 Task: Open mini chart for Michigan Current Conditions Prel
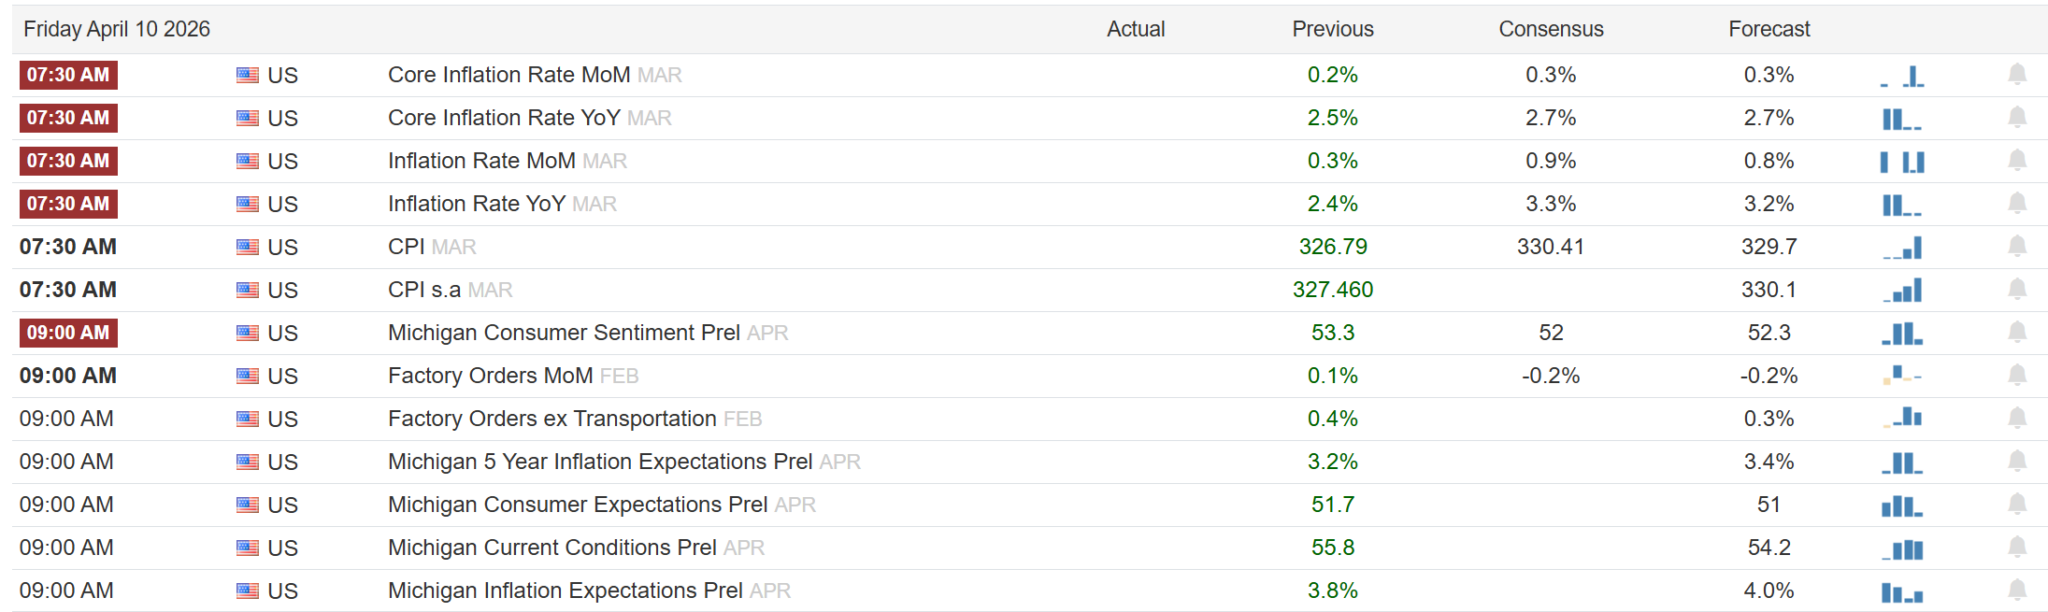click(x=1902, y=548)
